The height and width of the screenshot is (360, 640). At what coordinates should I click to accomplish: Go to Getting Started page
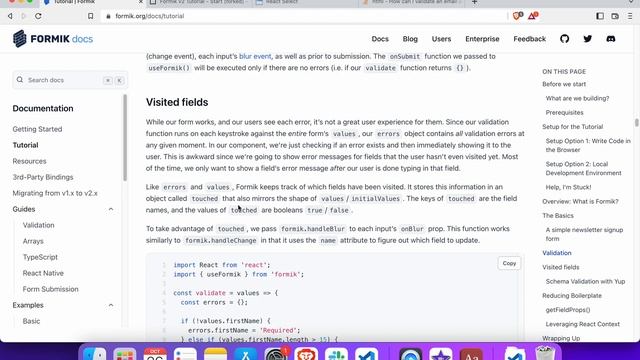tap(37, 129)
